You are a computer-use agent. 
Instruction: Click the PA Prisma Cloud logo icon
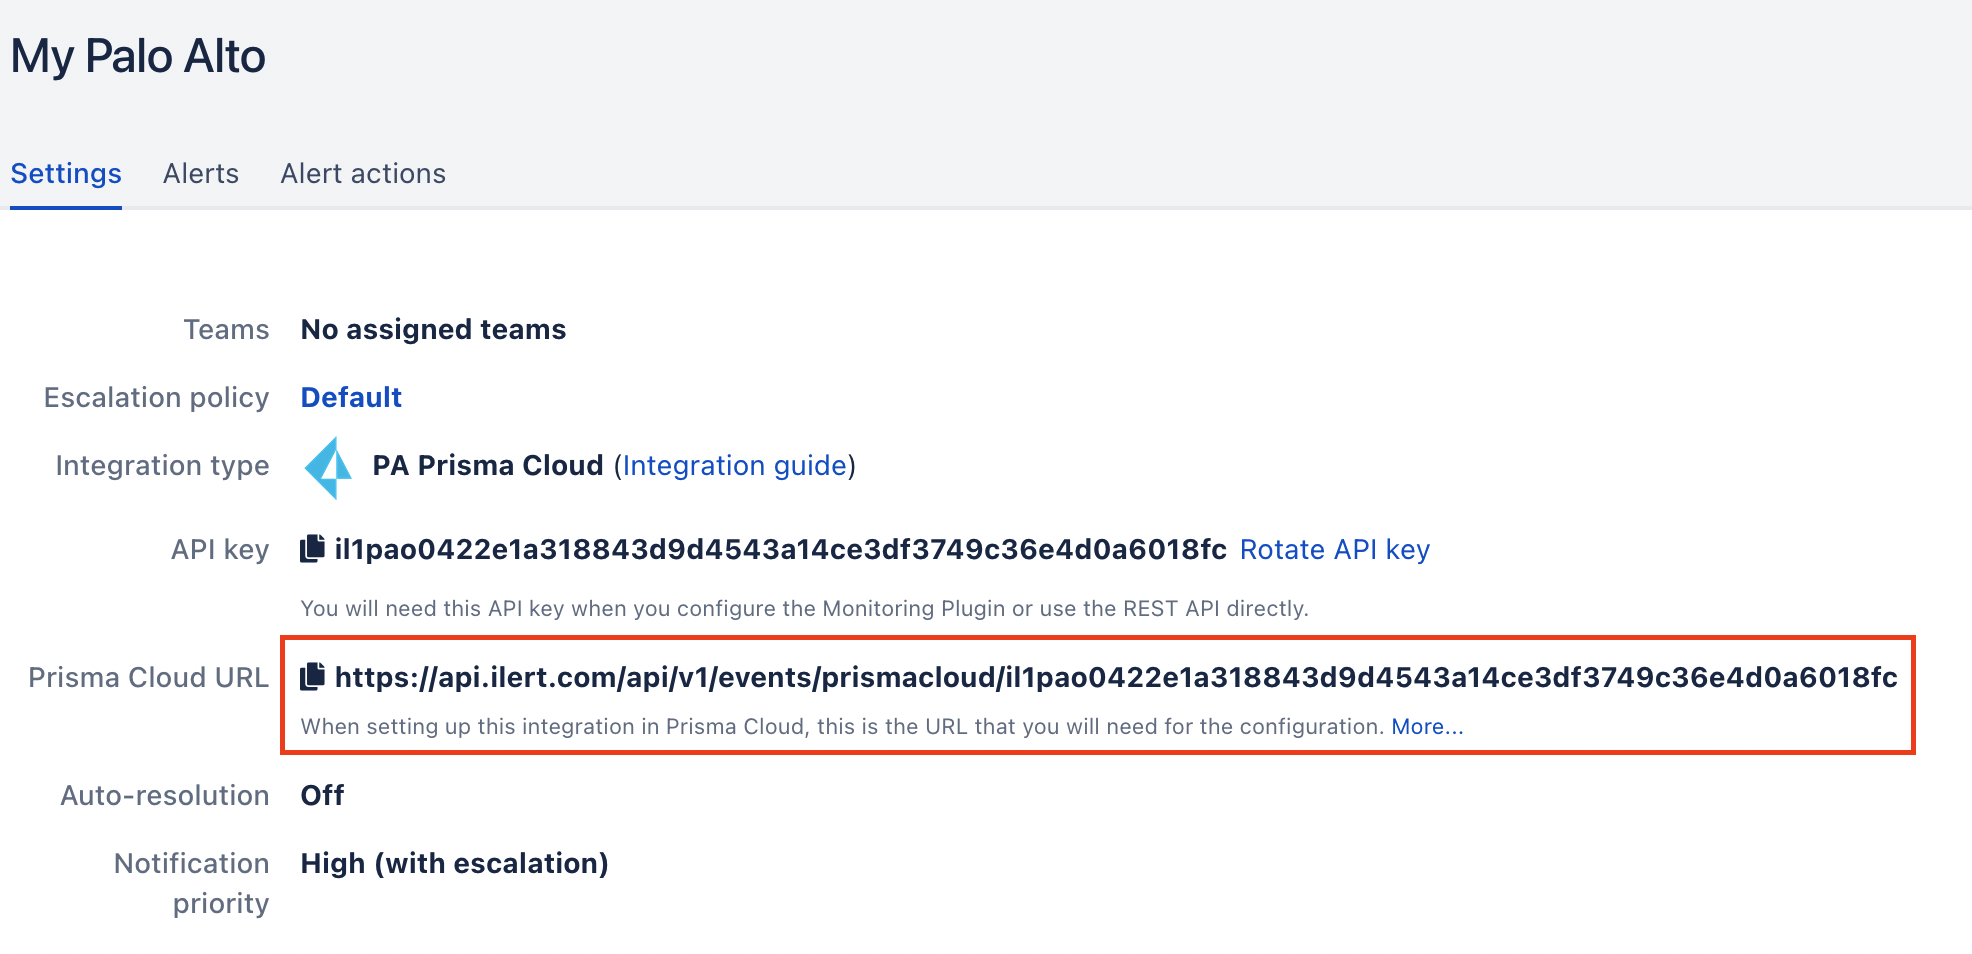coord(329,467)
